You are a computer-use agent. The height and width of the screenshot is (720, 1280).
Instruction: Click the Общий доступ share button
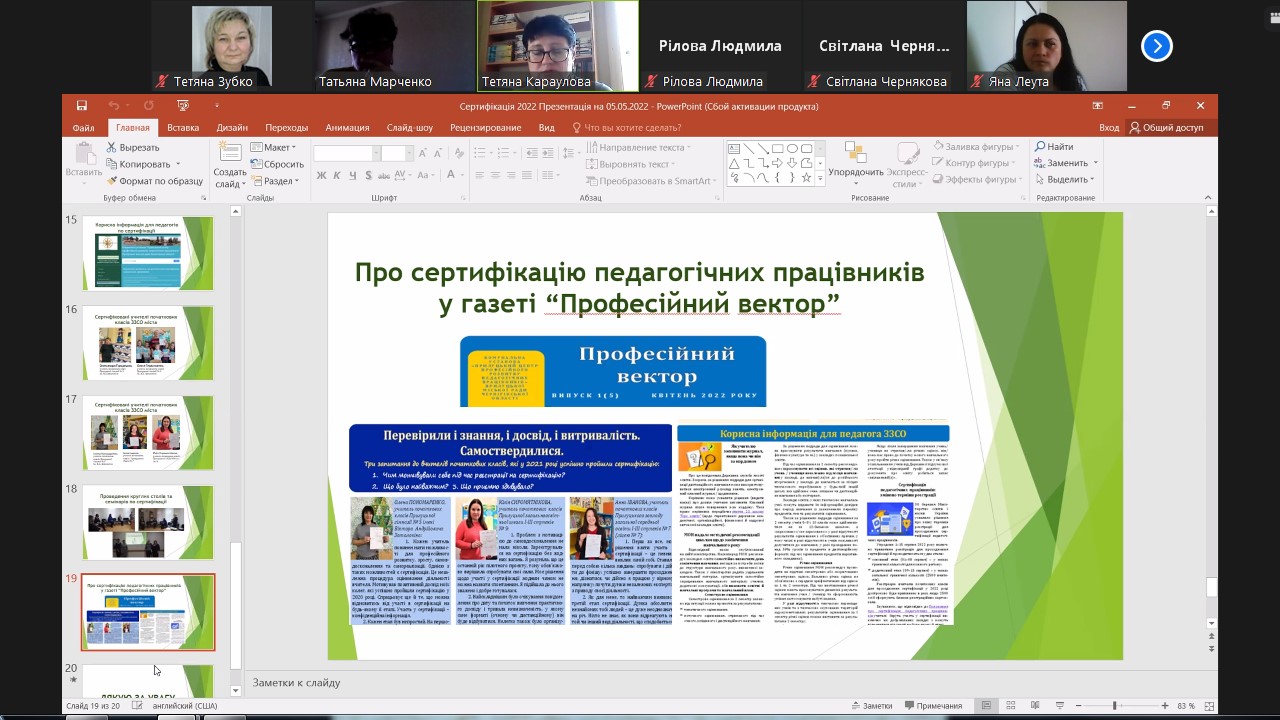[1166, 127]
